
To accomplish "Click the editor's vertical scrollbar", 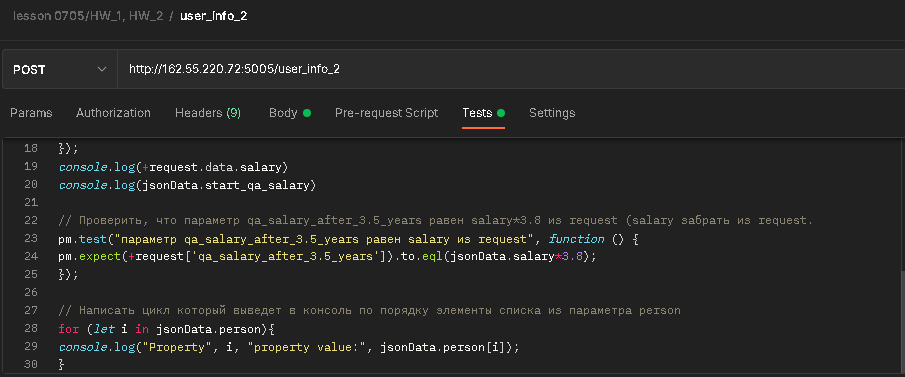I will (x=902, y=323).
